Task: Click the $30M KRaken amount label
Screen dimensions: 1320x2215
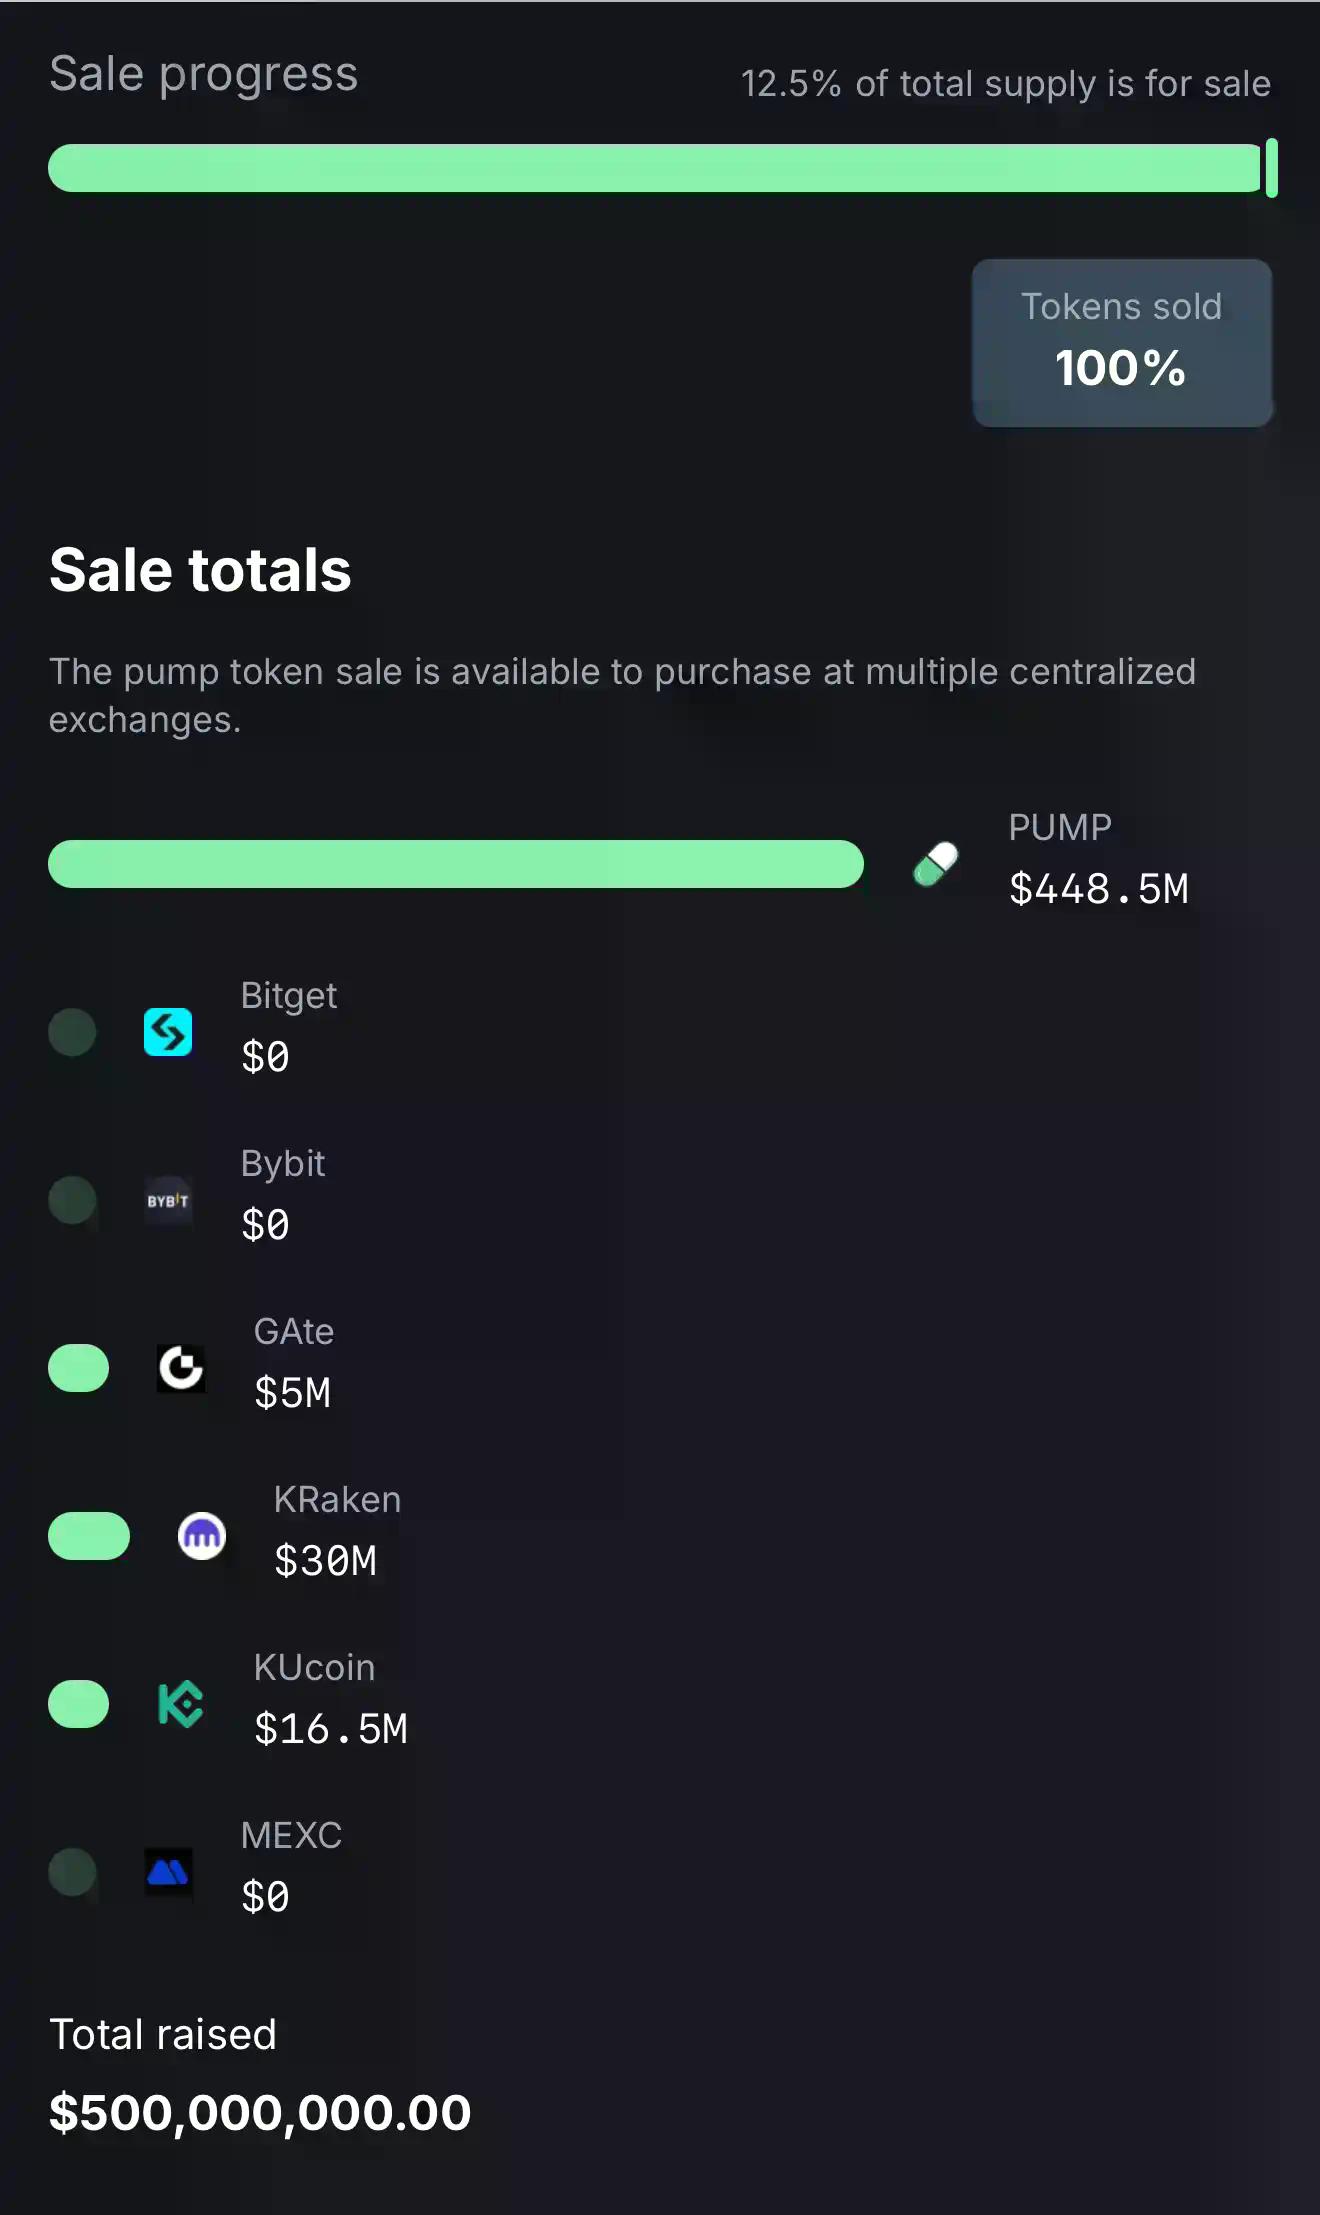Action: [327, 1559]
